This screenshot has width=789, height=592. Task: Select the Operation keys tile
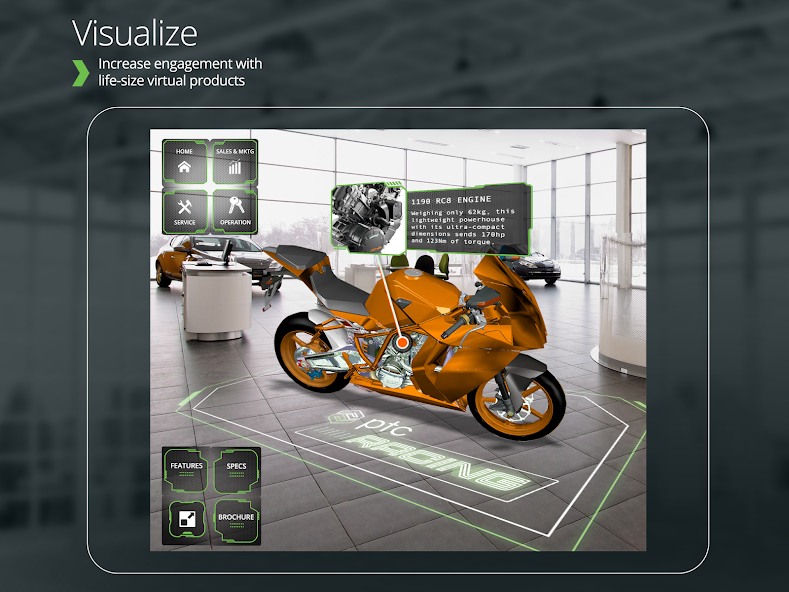click(234, 211)
